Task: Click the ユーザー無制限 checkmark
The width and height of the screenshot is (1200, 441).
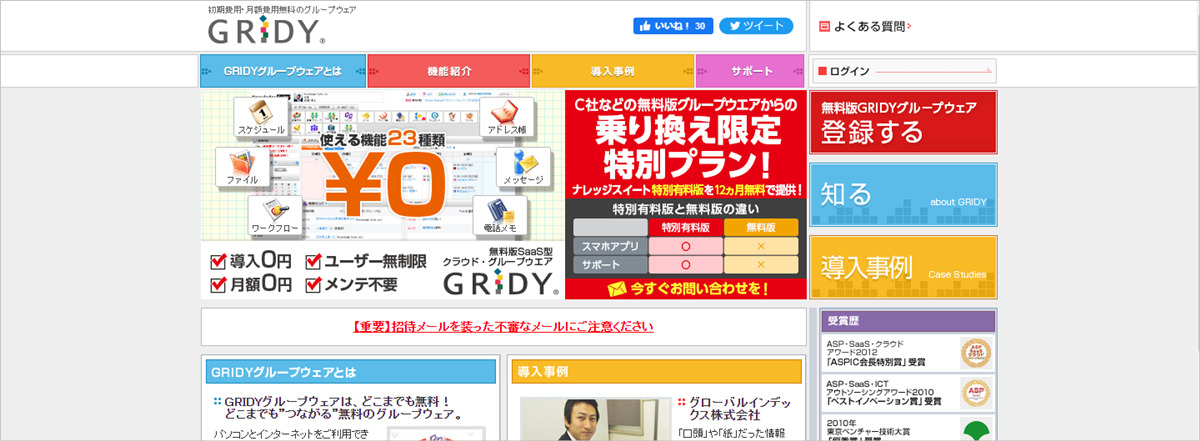Action: pos(313,262)
